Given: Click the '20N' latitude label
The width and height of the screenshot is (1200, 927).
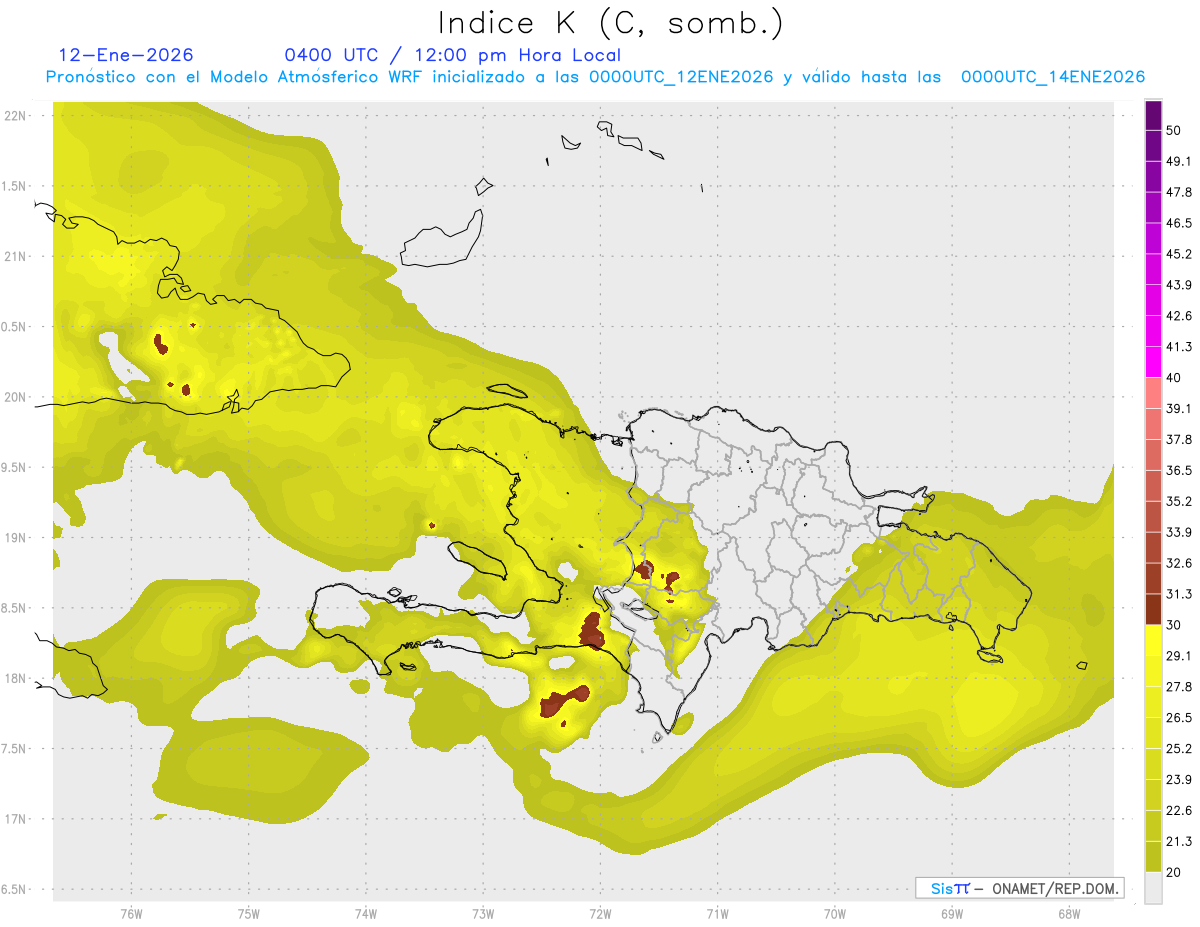Looking at the screenshot, I should [x=16, y=397].
